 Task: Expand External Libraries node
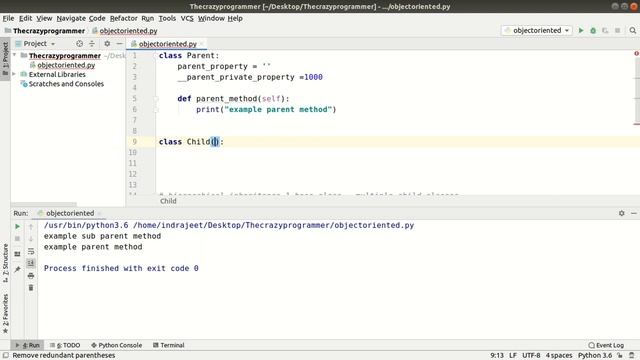15,74
